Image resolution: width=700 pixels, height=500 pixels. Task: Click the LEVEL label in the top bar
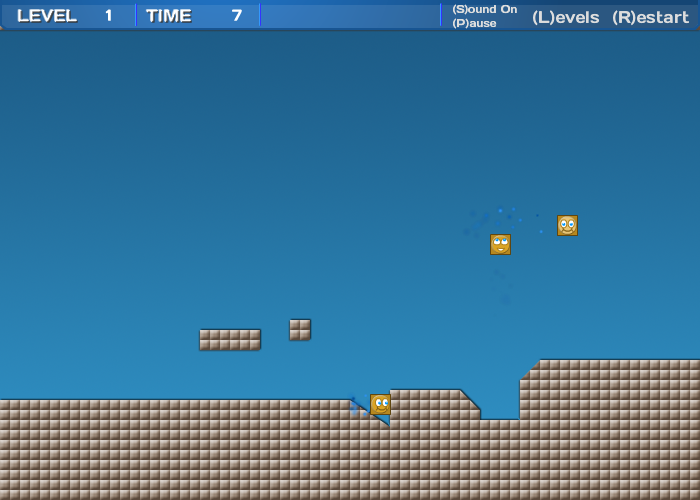(47, 16)
